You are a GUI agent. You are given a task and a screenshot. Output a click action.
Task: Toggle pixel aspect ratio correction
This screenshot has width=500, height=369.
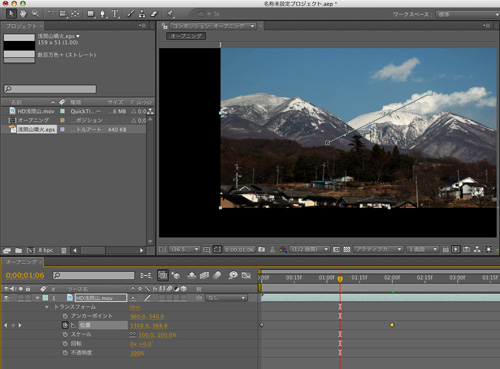click(445, 249)
